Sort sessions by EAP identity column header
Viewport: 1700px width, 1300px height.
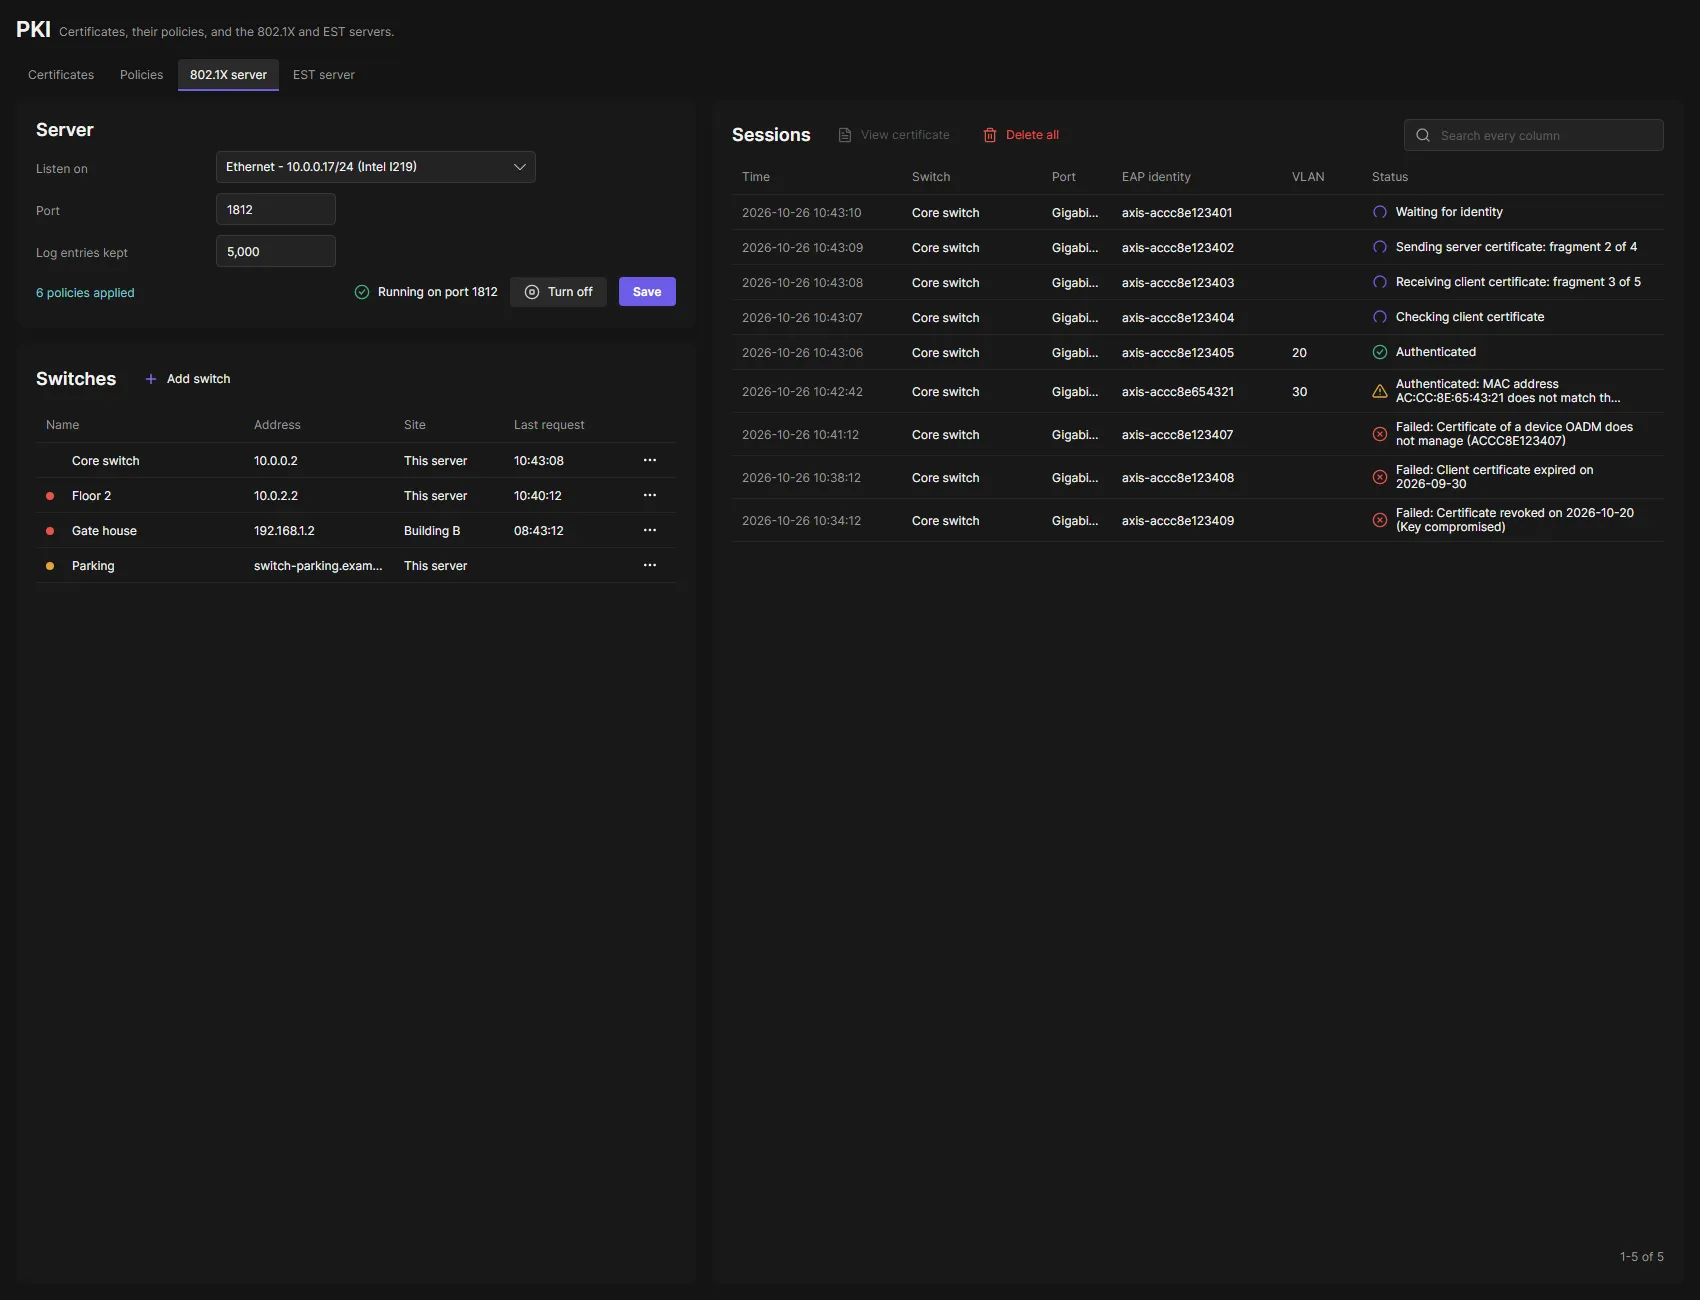(1156, 177)
